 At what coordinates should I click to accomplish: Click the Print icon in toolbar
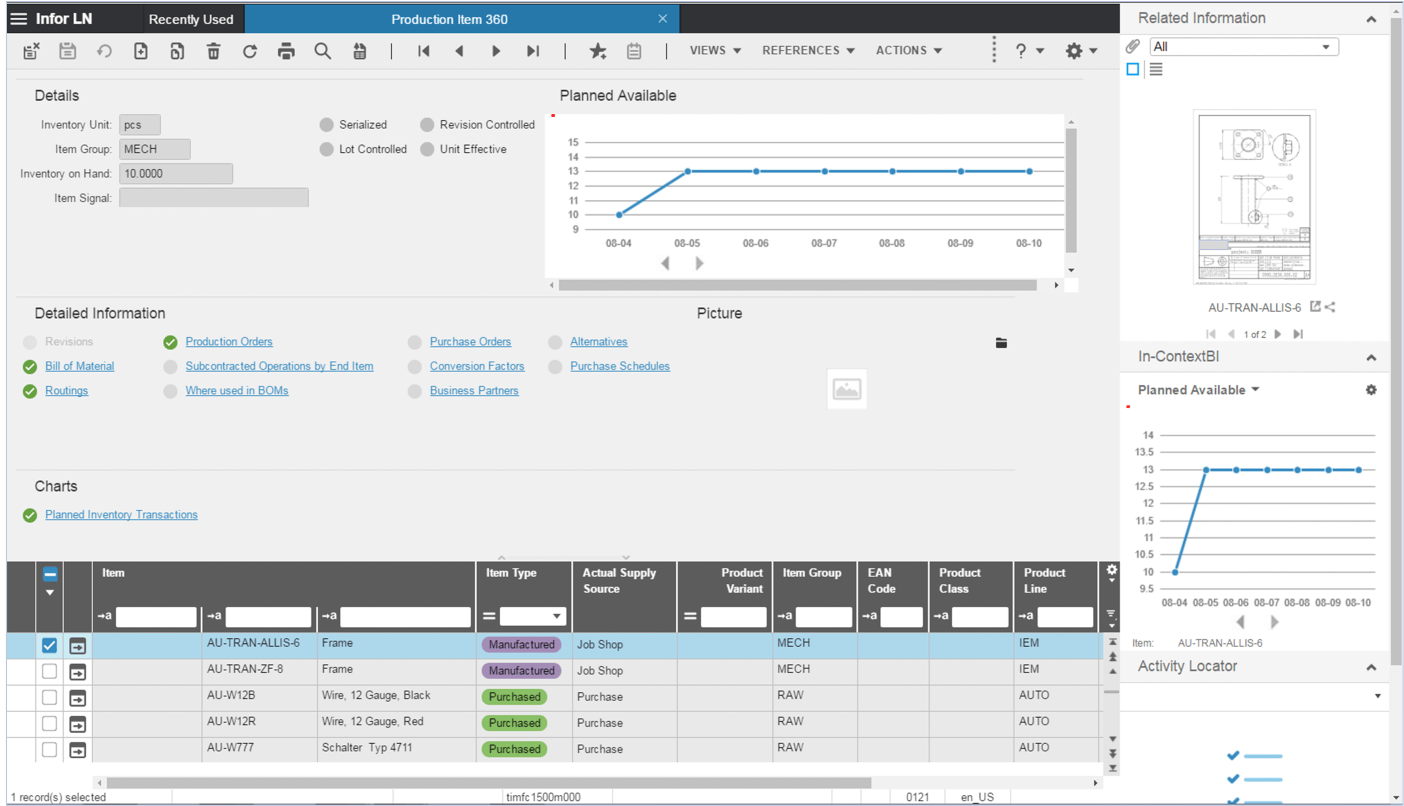tap(286, 51)
